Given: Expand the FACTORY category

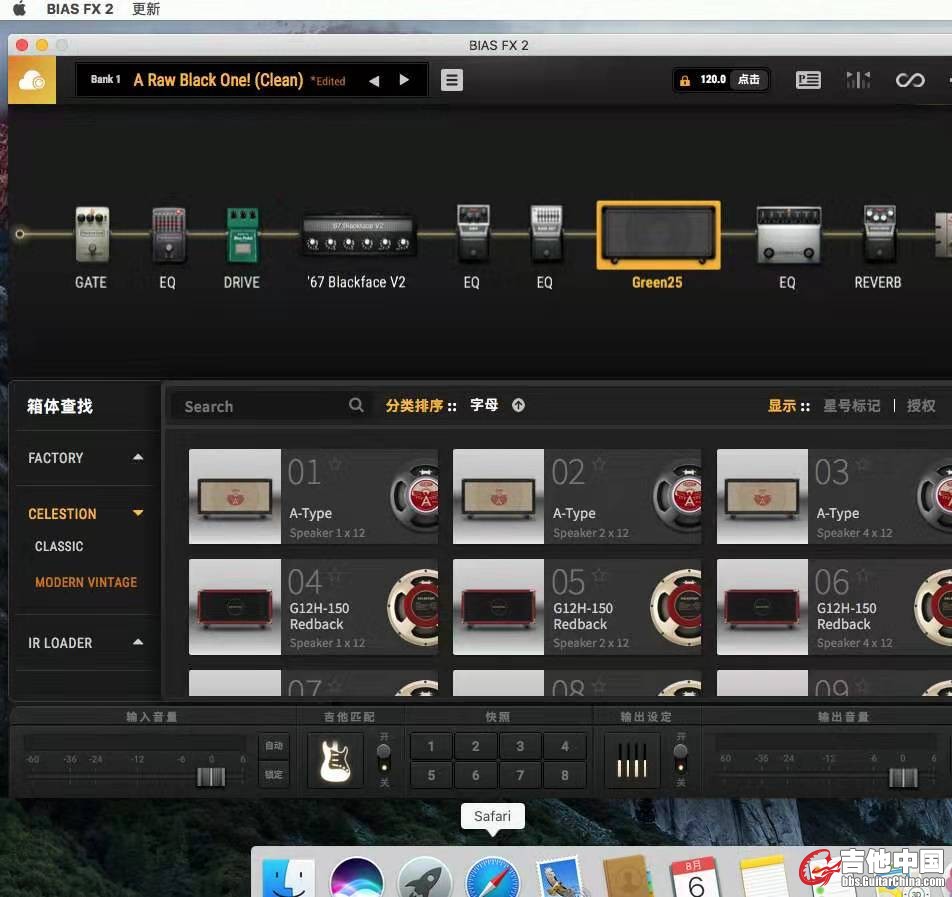Looking at the screenshot, I should click(x=138, y=458).
